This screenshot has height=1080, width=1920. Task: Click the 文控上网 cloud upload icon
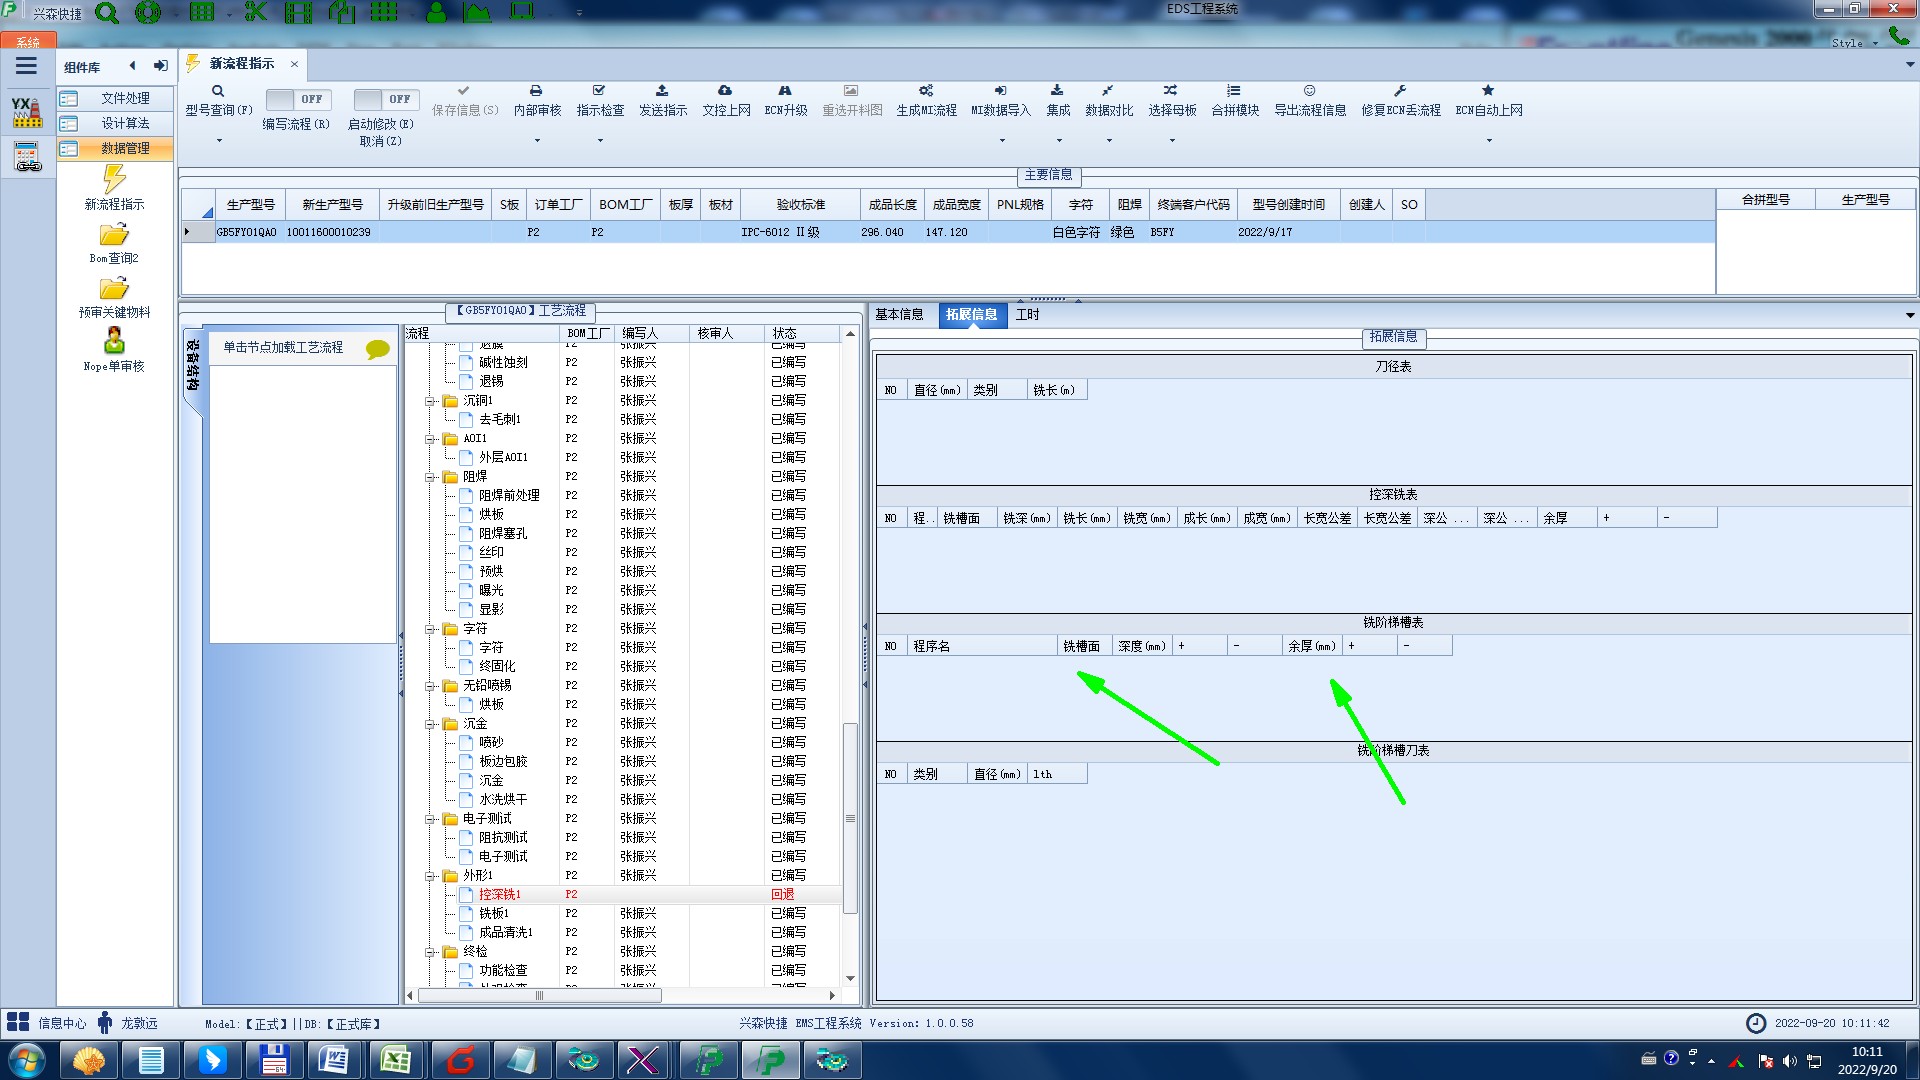725,91
